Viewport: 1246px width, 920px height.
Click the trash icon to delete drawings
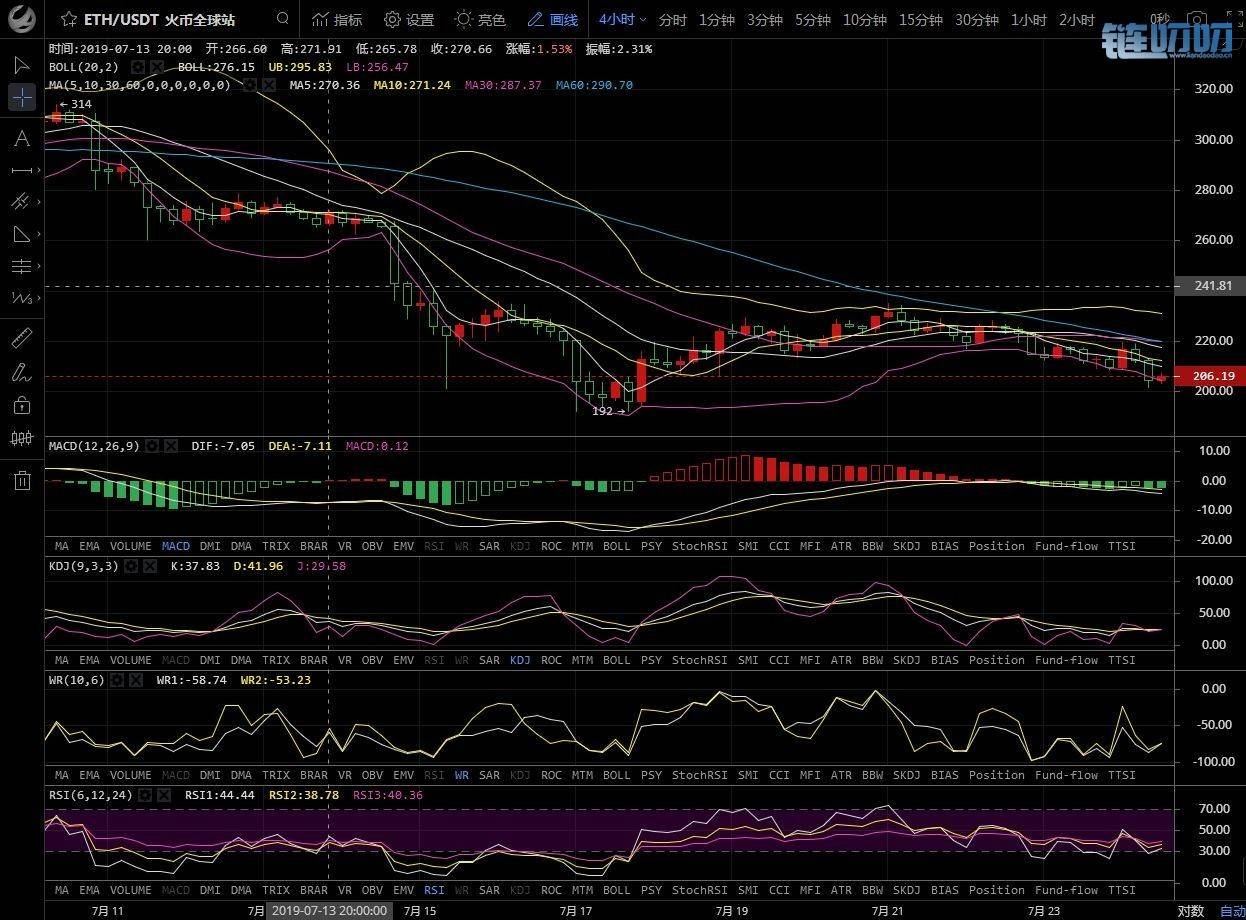tap(21, 481)
